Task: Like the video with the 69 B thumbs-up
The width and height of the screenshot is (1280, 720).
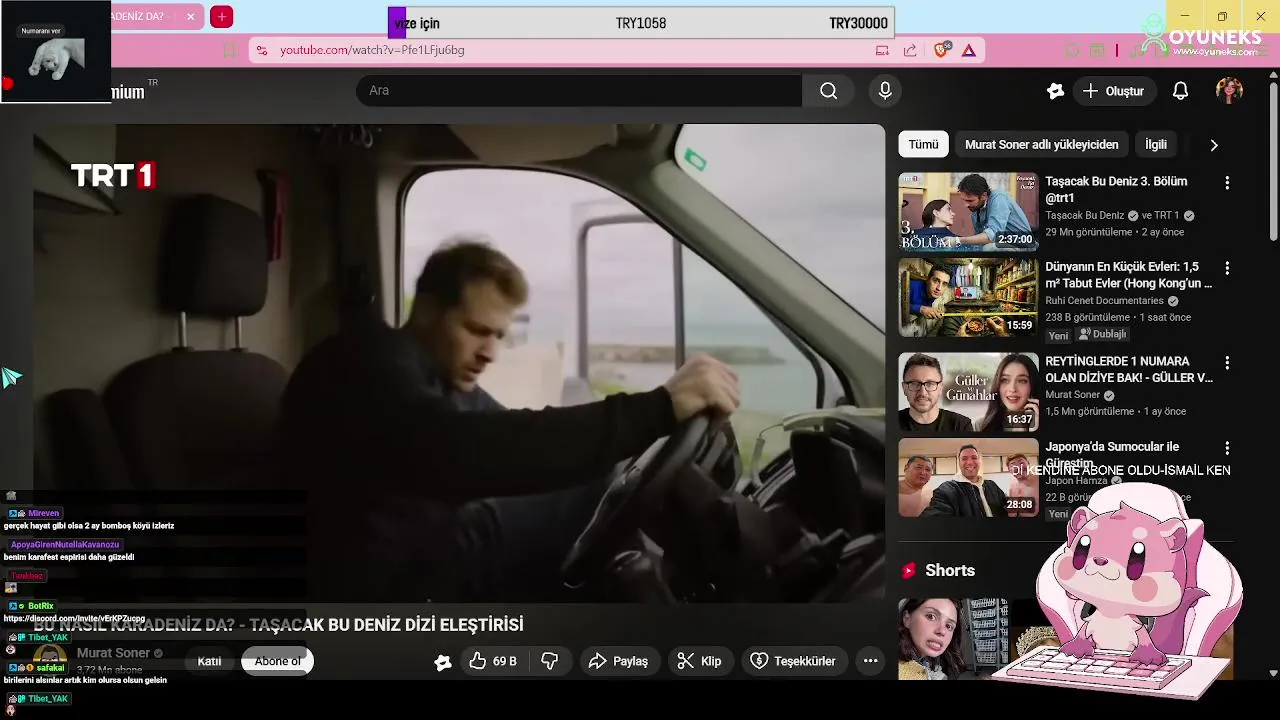Action: [x=492, y=661]
